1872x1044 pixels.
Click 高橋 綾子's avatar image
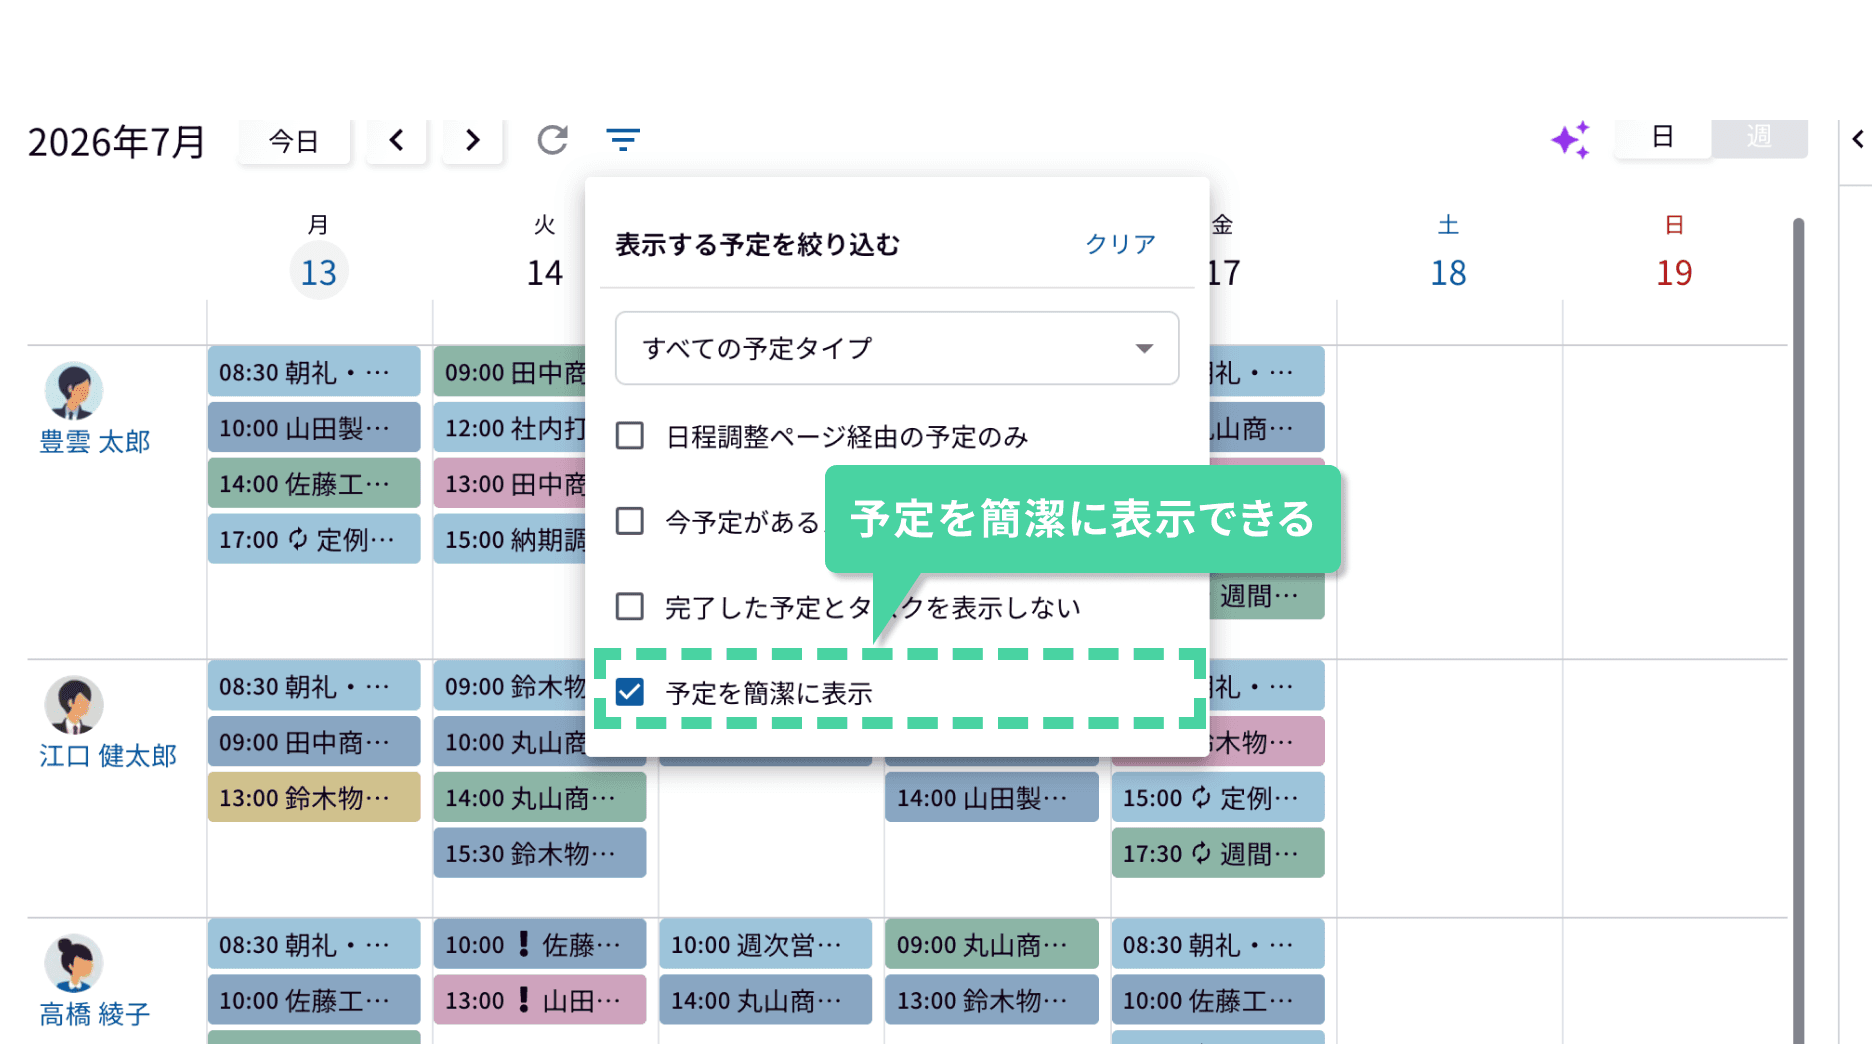click(x=74, y=964)
